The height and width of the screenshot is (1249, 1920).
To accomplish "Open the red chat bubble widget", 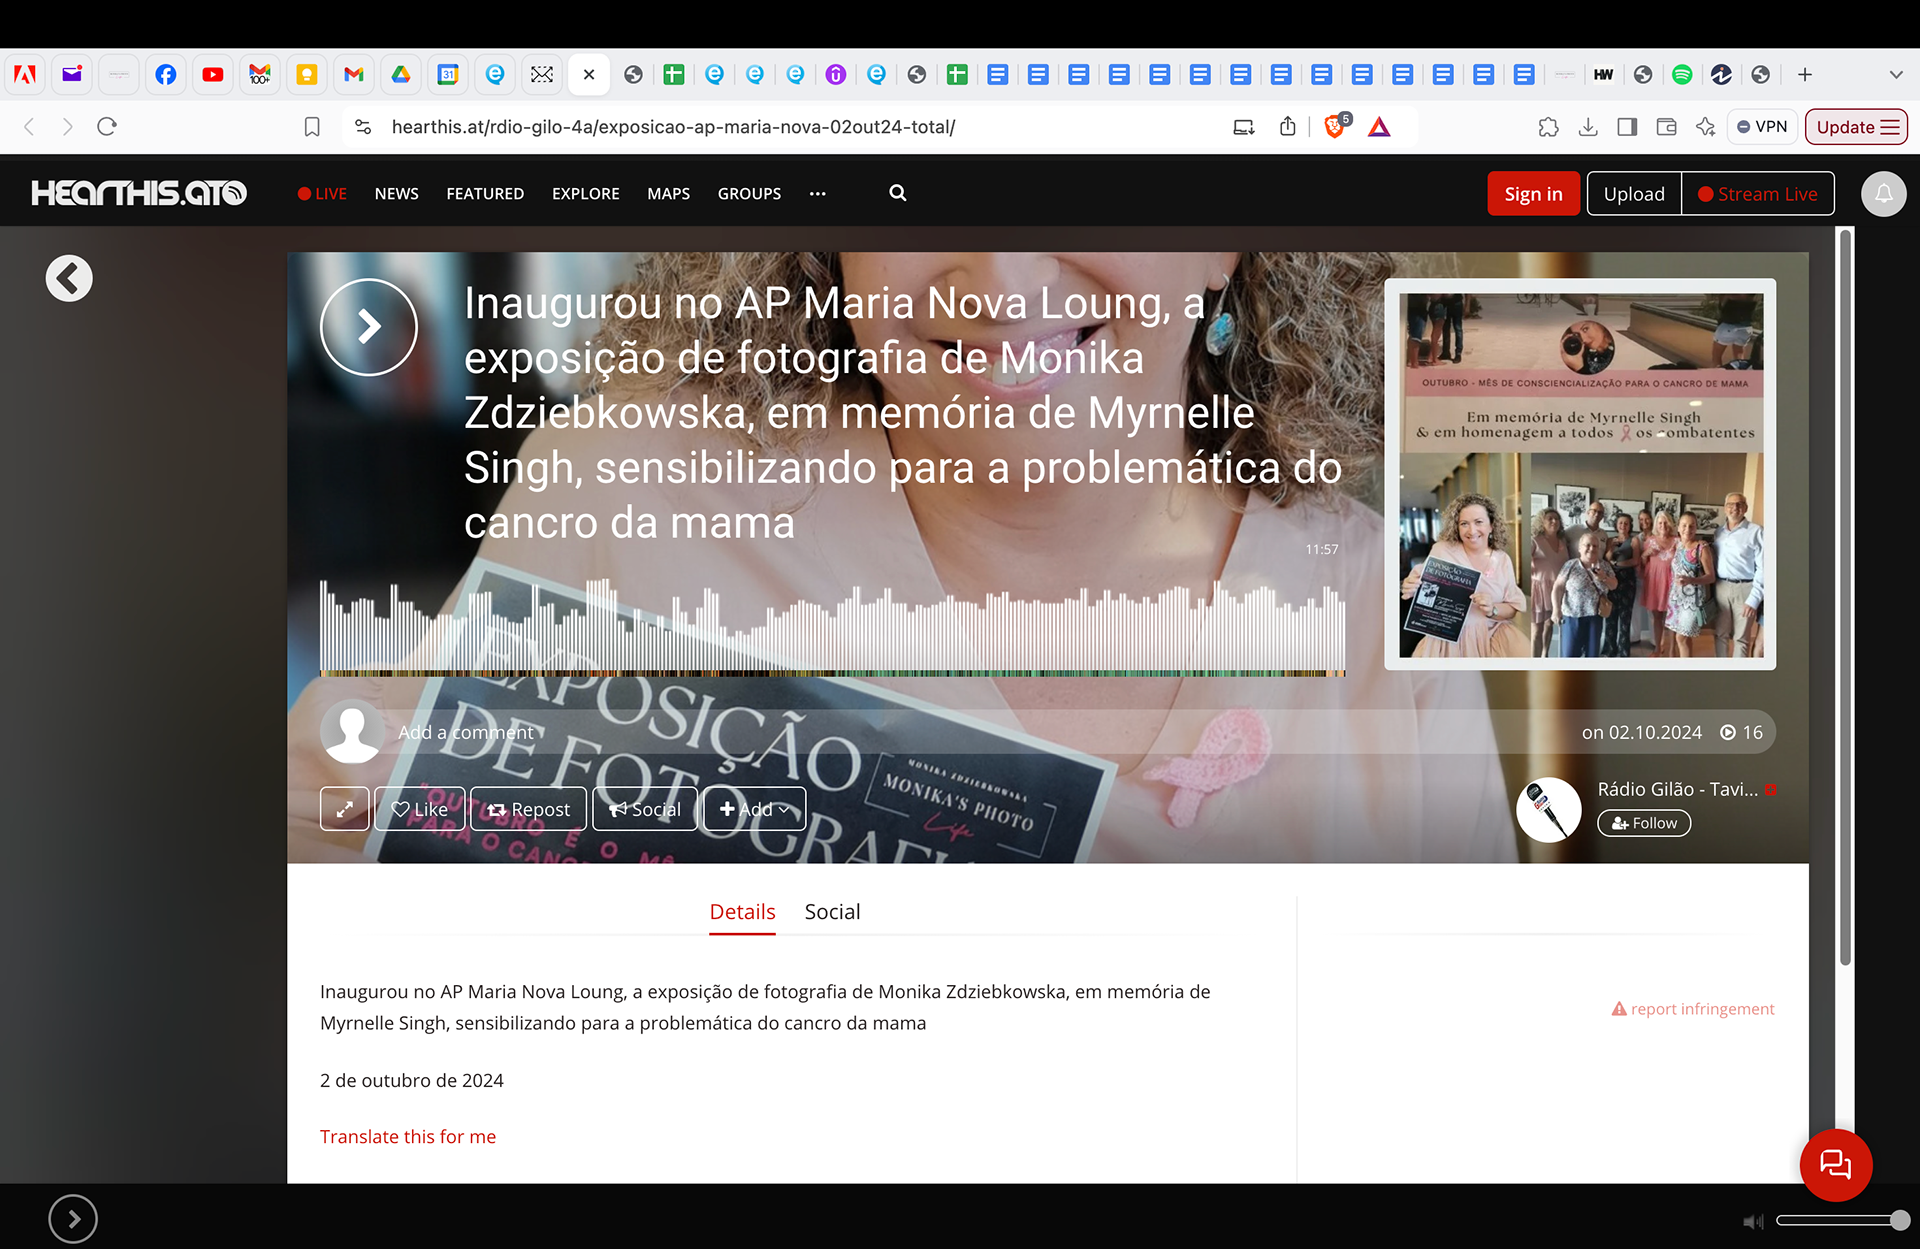I will click(x=1836, y=1165).
